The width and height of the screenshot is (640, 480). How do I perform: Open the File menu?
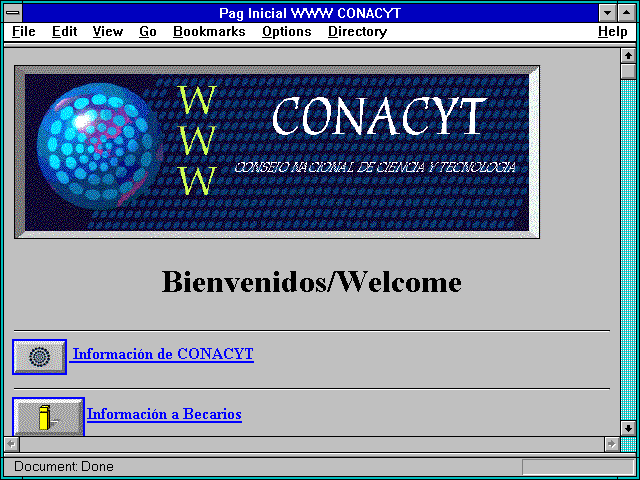pos(24,32)
